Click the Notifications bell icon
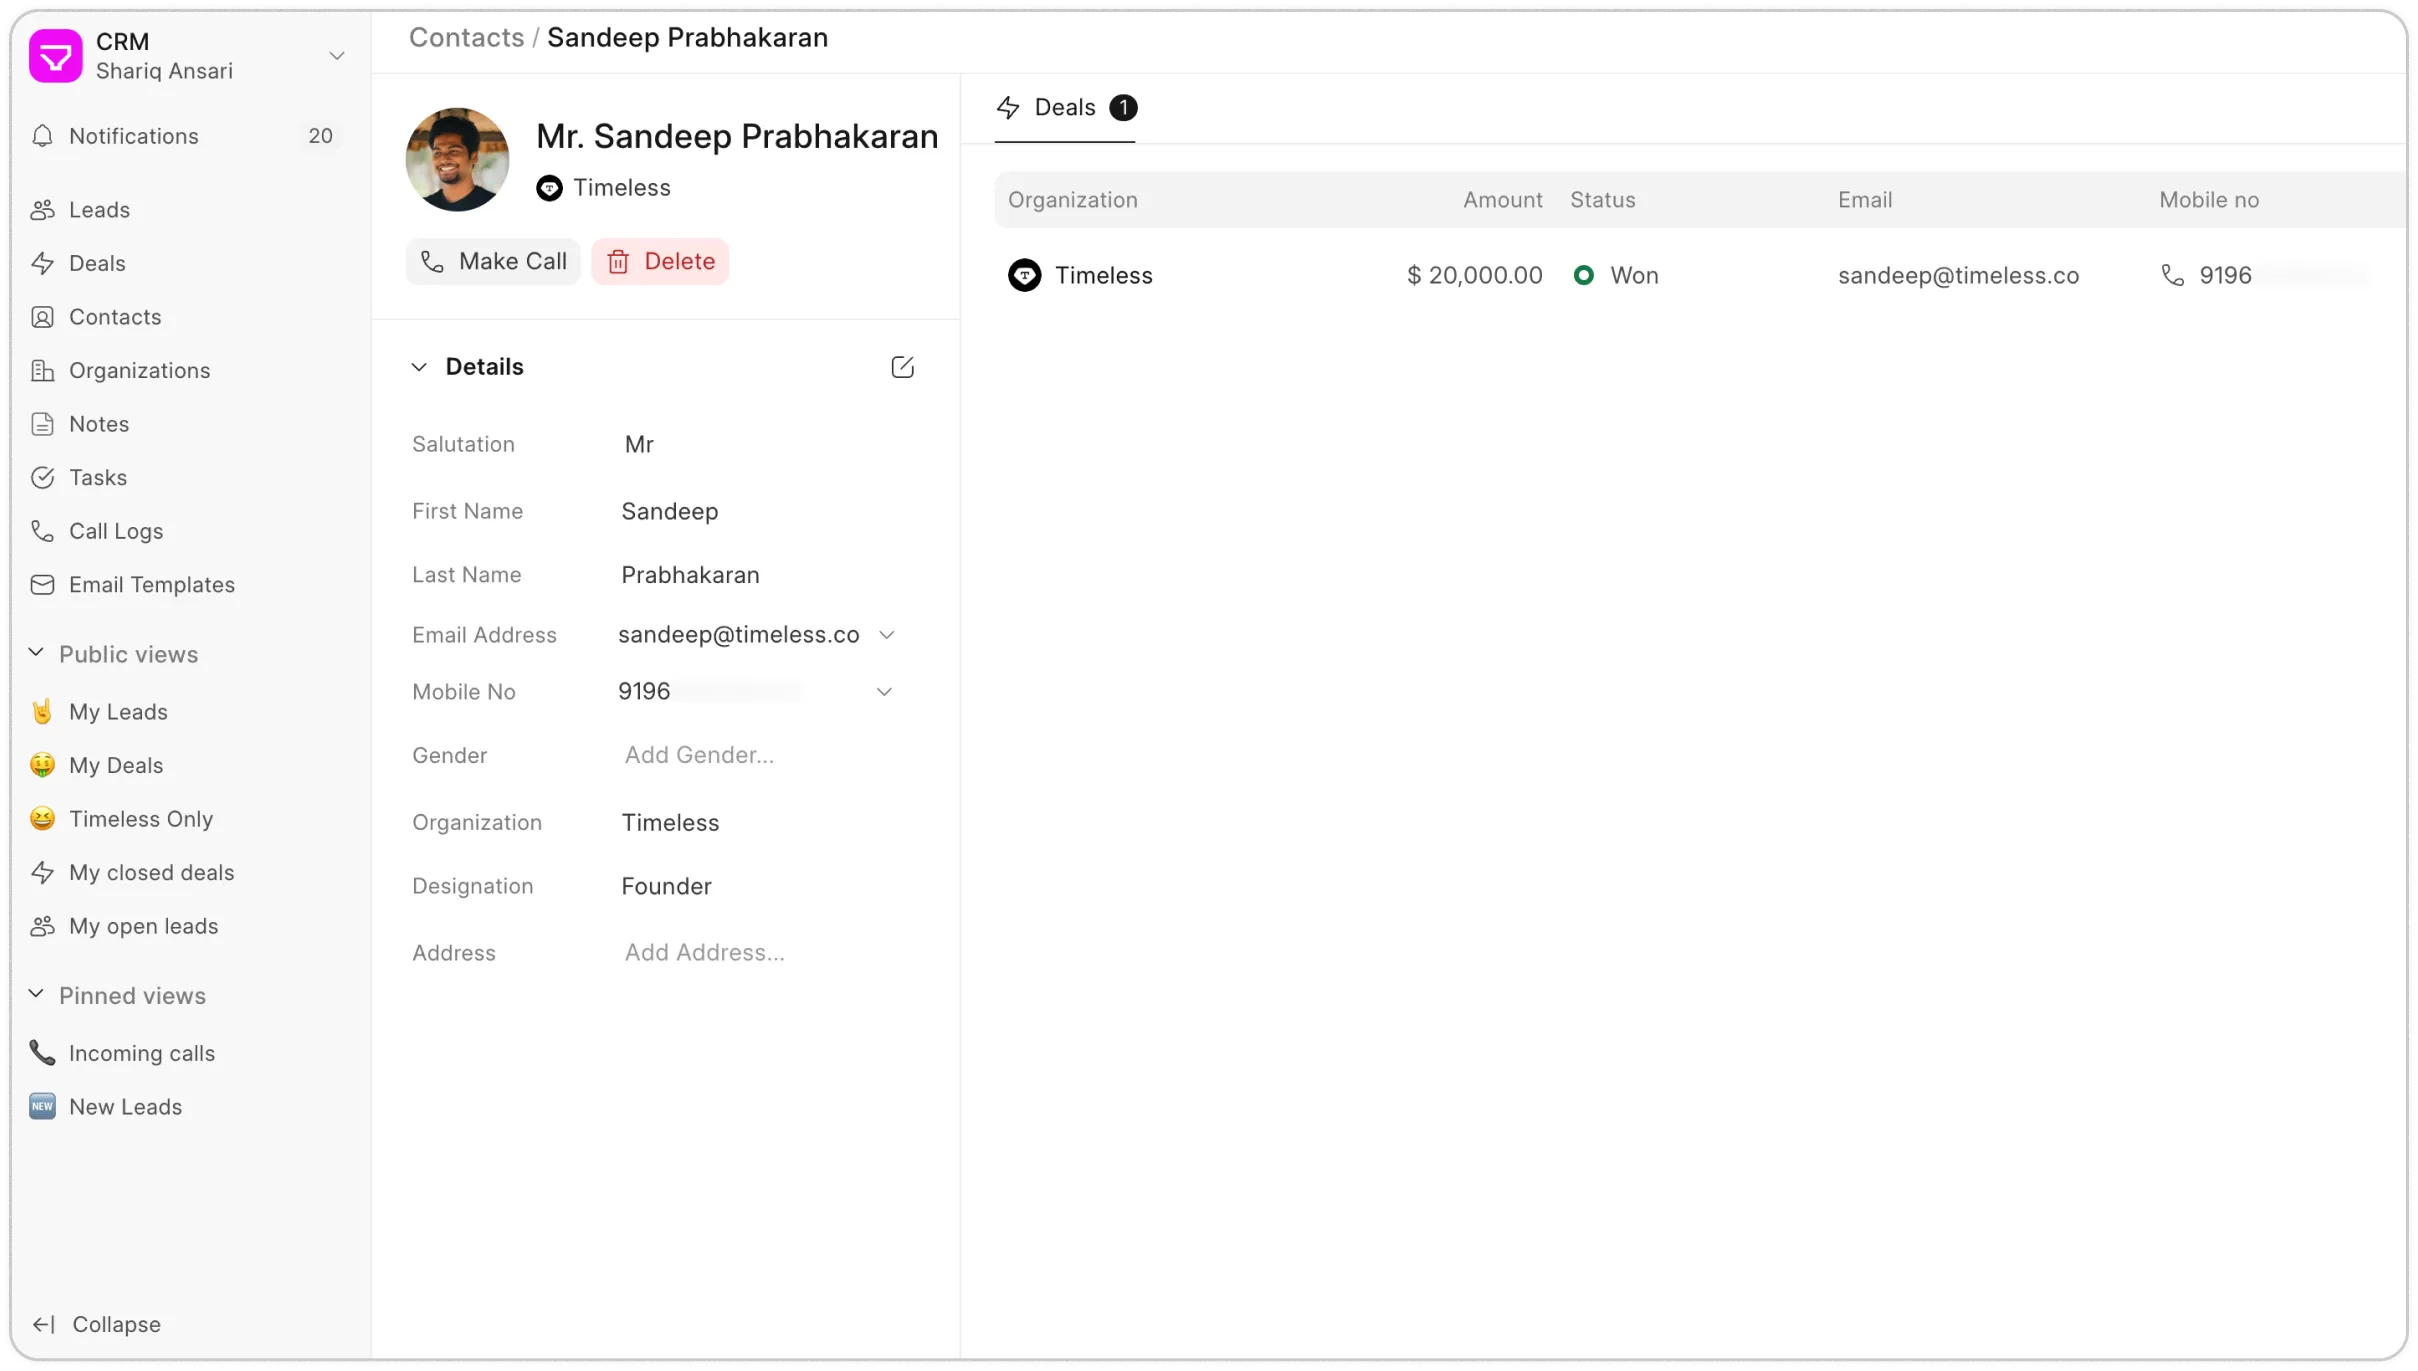This screenshot has width=2418, height=1371. pos(42,136)
